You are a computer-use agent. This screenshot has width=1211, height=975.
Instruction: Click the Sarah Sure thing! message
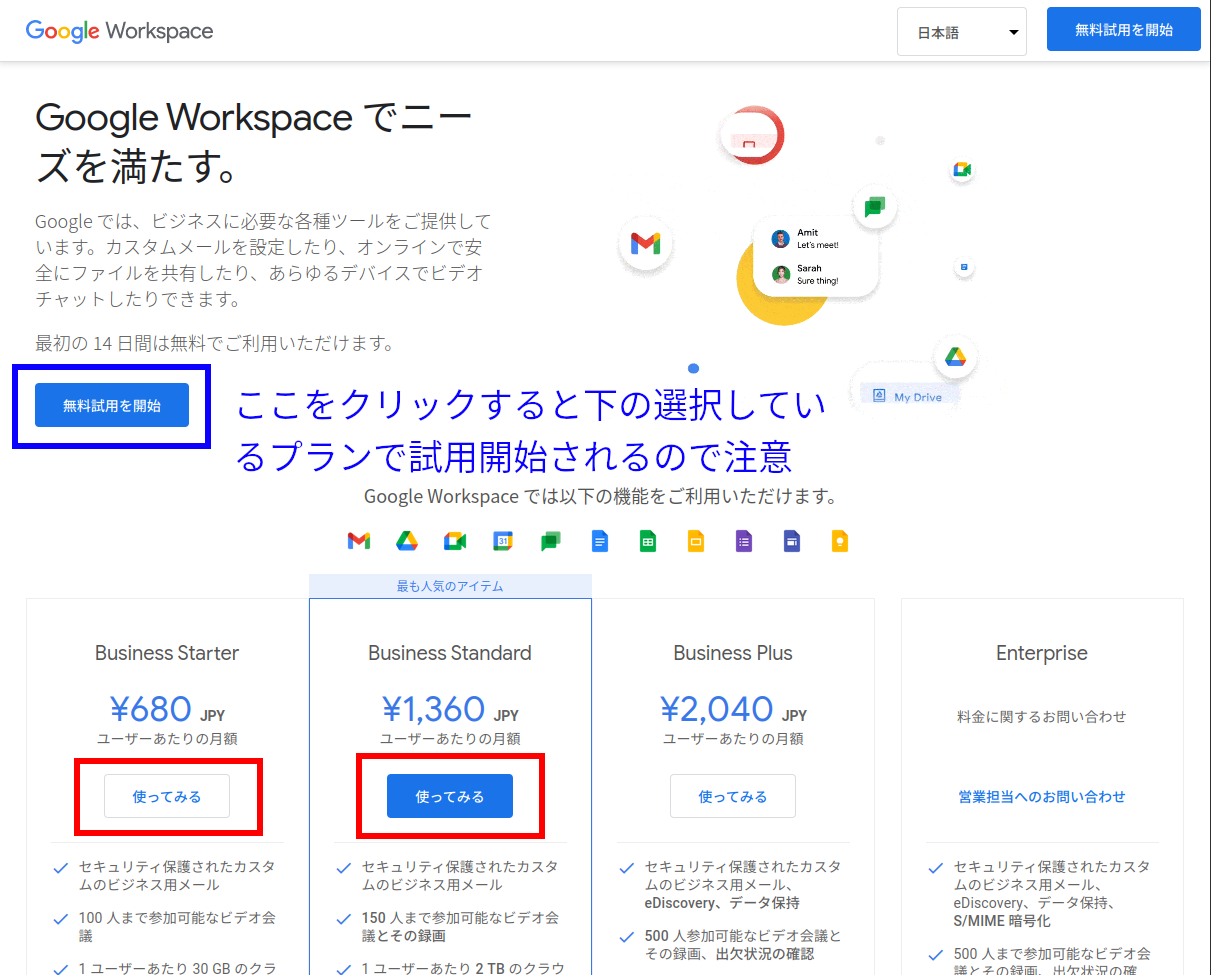click(818, 274)
